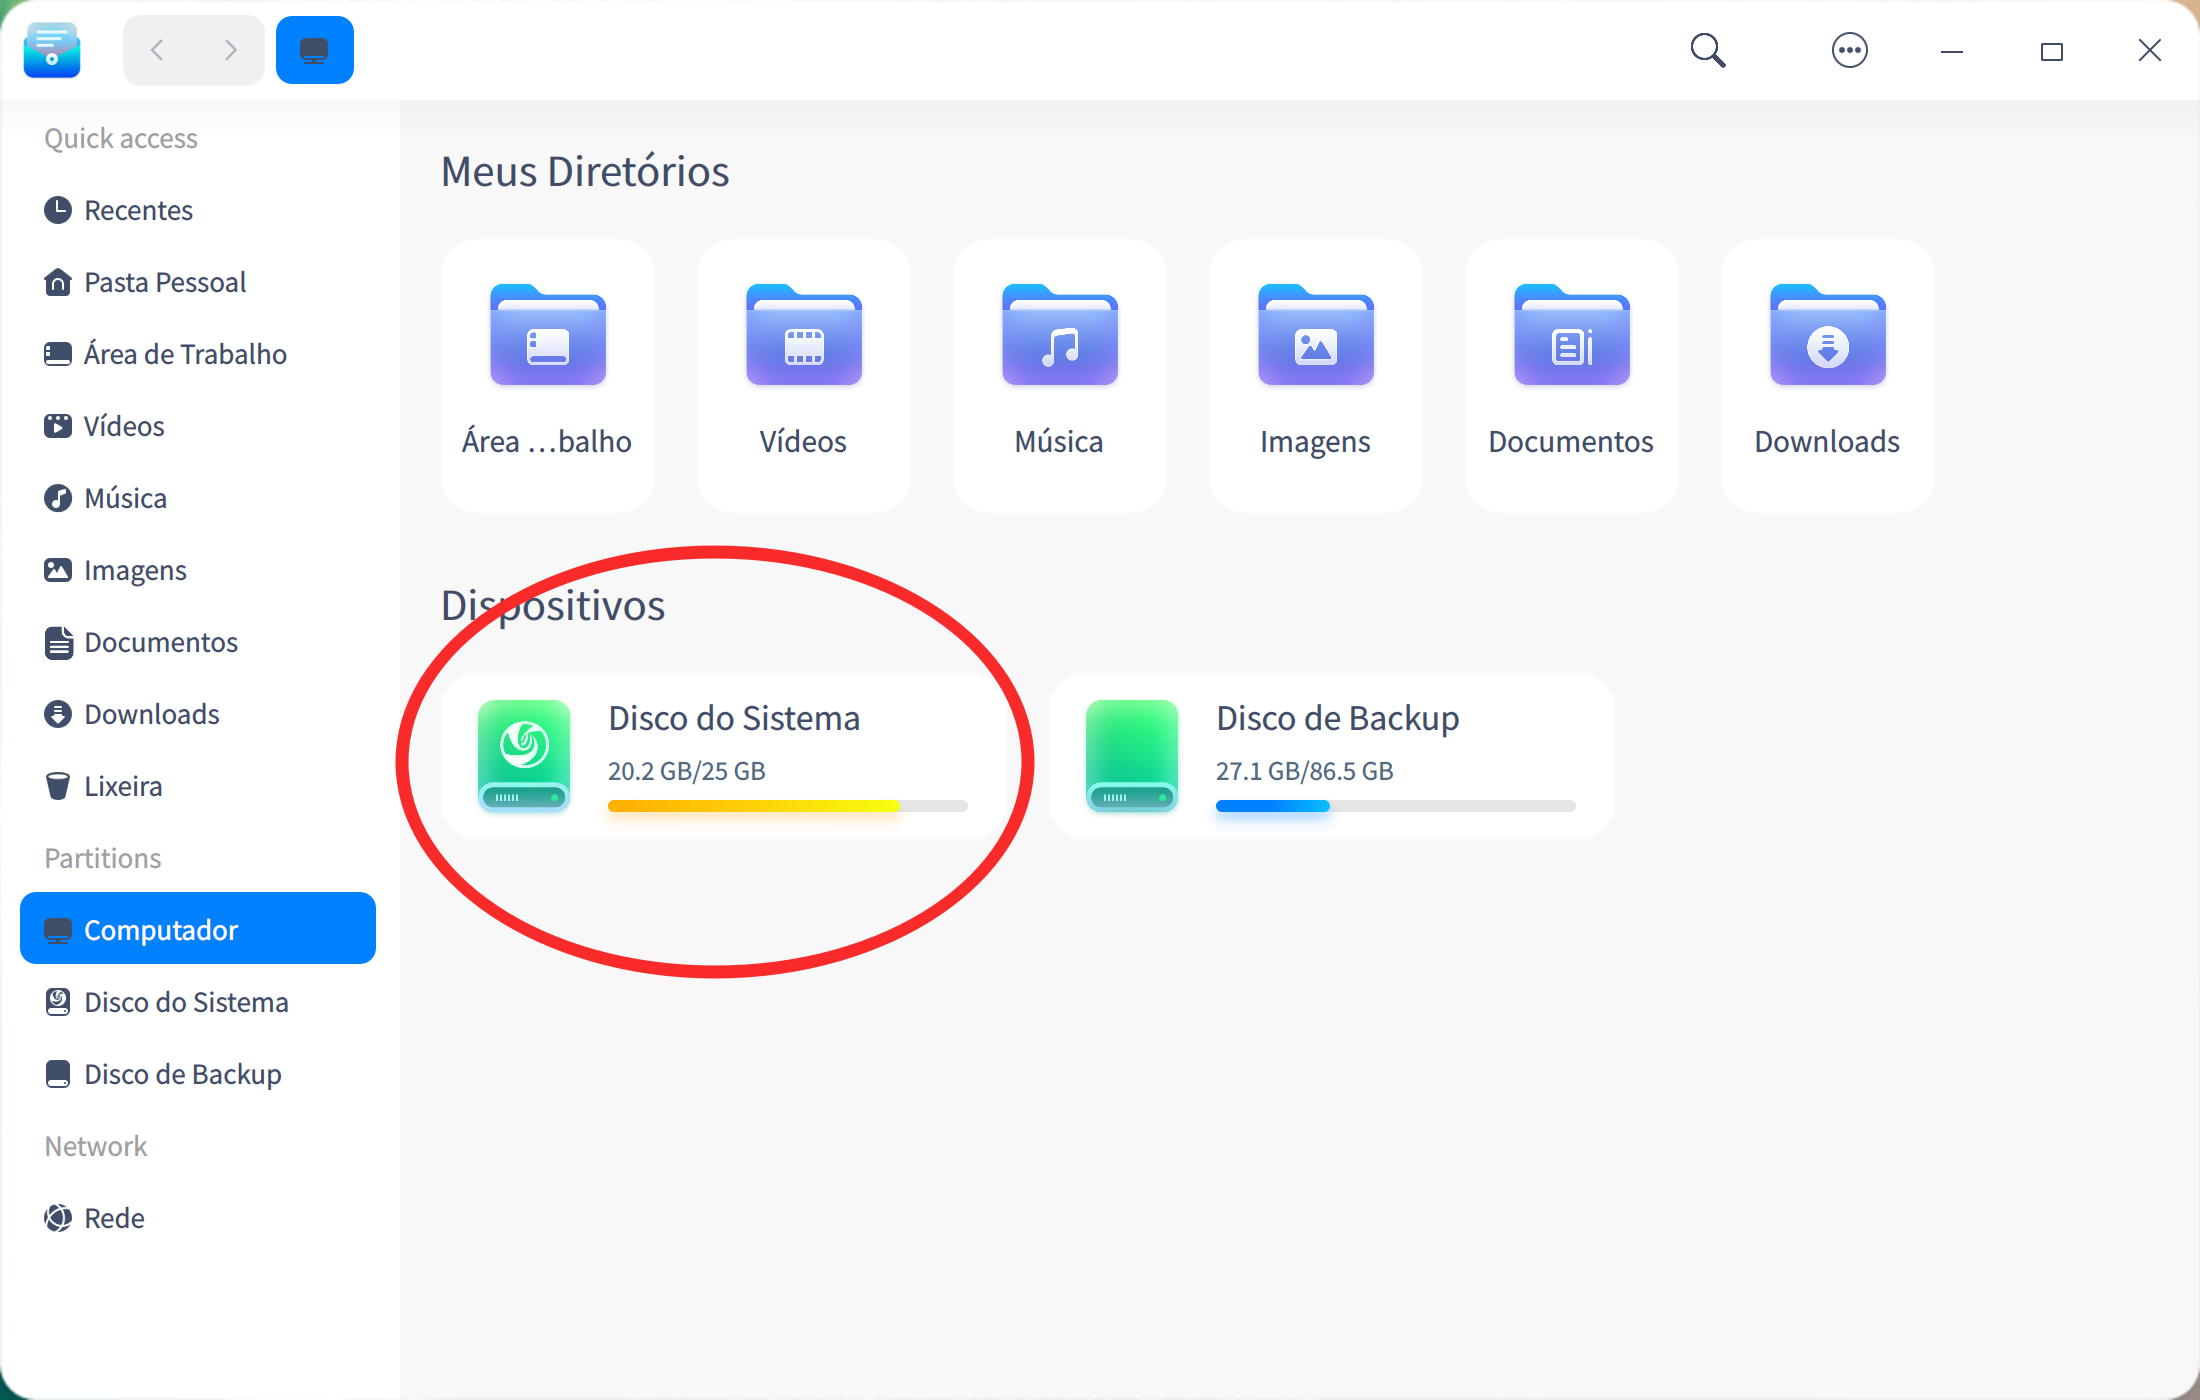Click the computer view tab in the toolbar
2200x1400 pixels.
pos(314,49)
